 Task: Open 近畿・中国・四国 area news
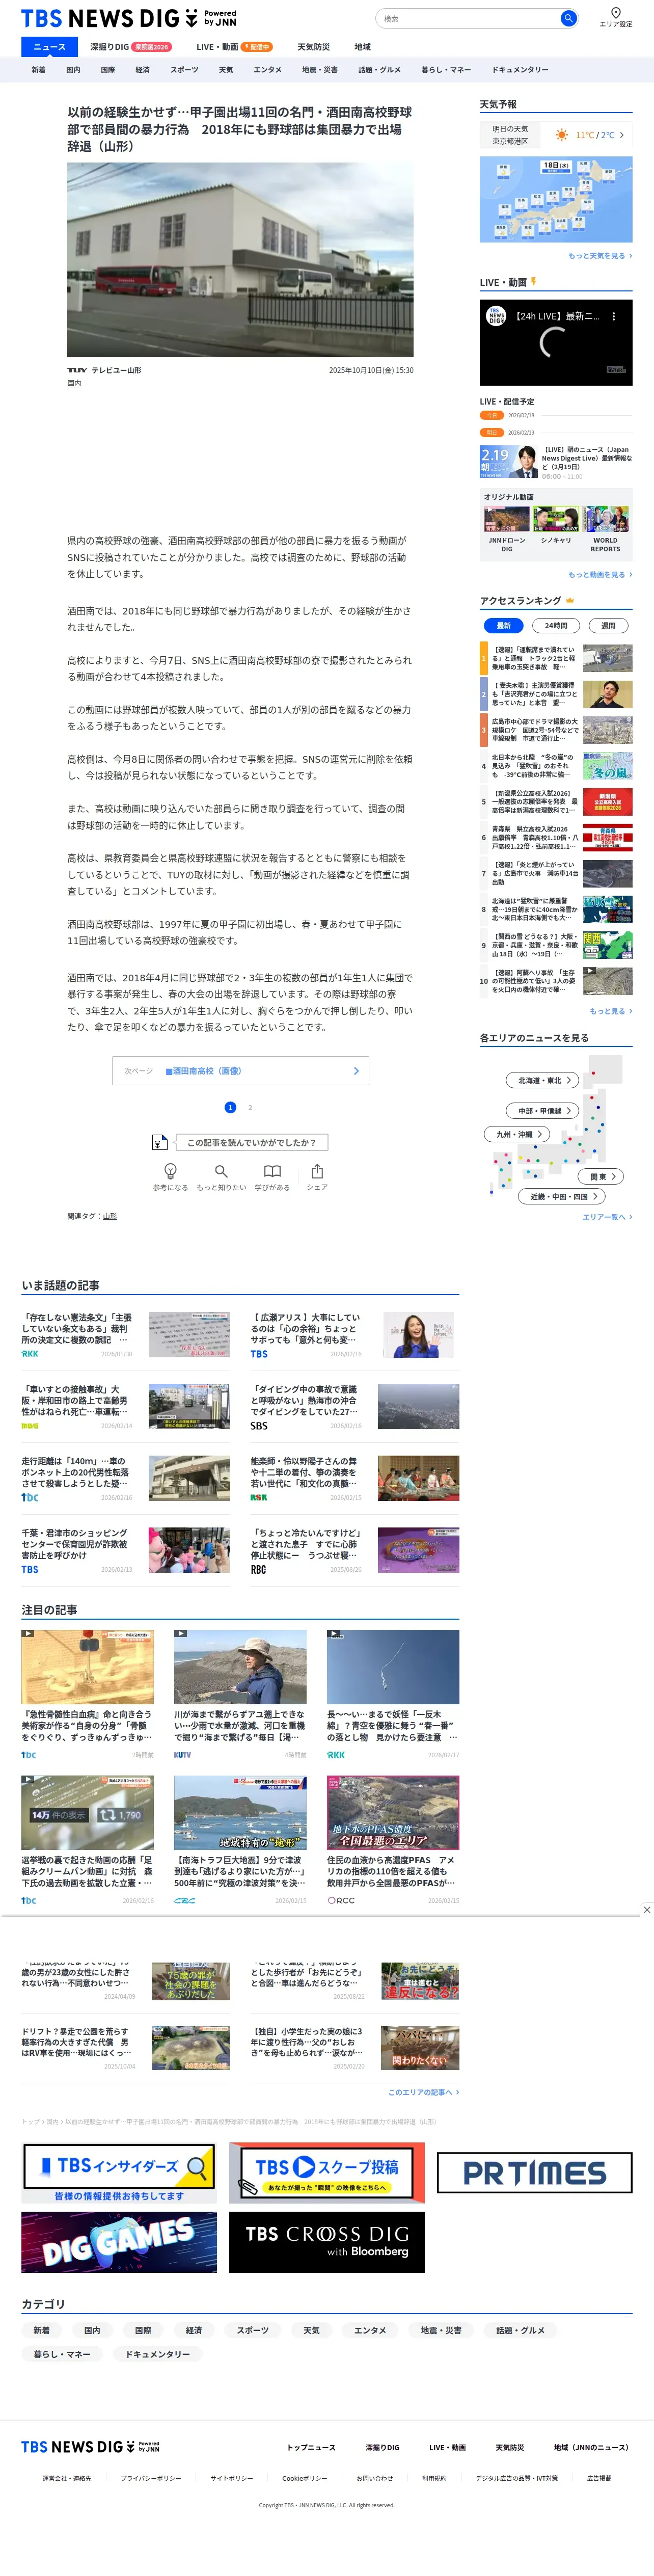tap(563, 1196)
